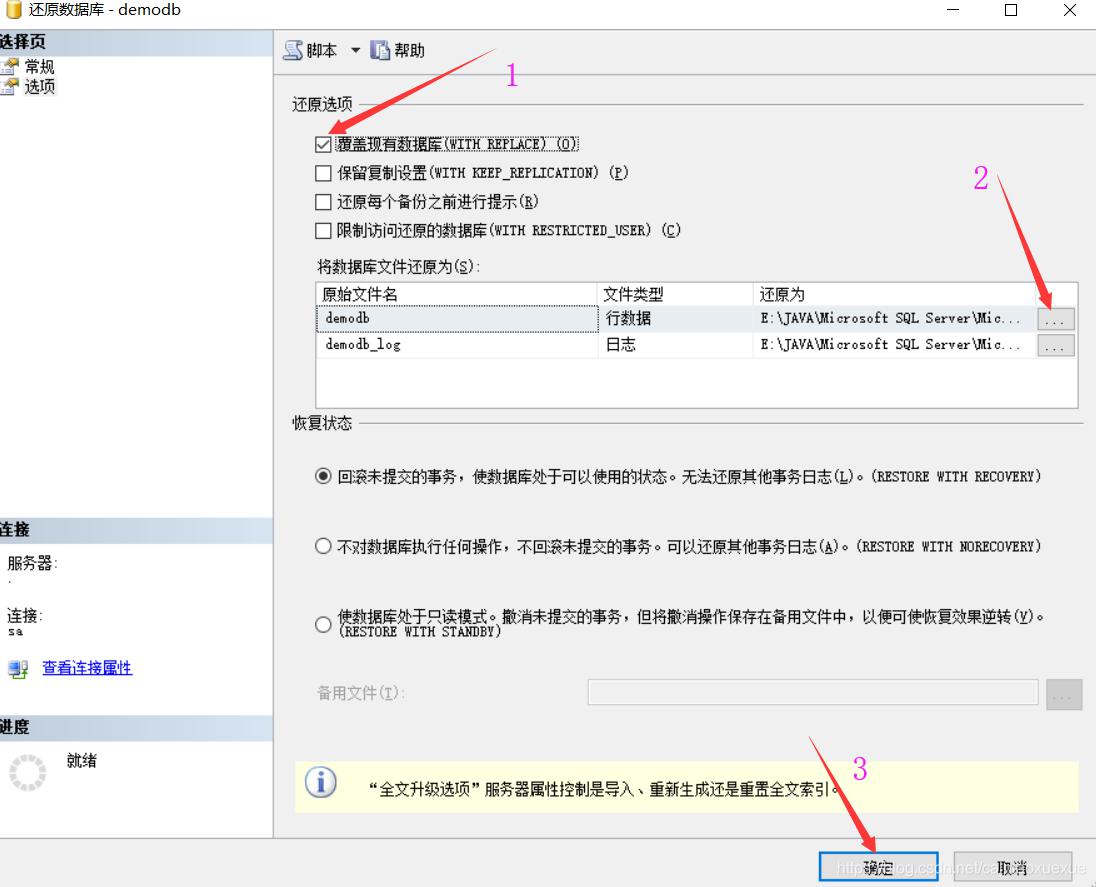Enable prompt before restoring each backup checkbox
The height and width of the screenshot is (887, 1096).
pos(323,202)
